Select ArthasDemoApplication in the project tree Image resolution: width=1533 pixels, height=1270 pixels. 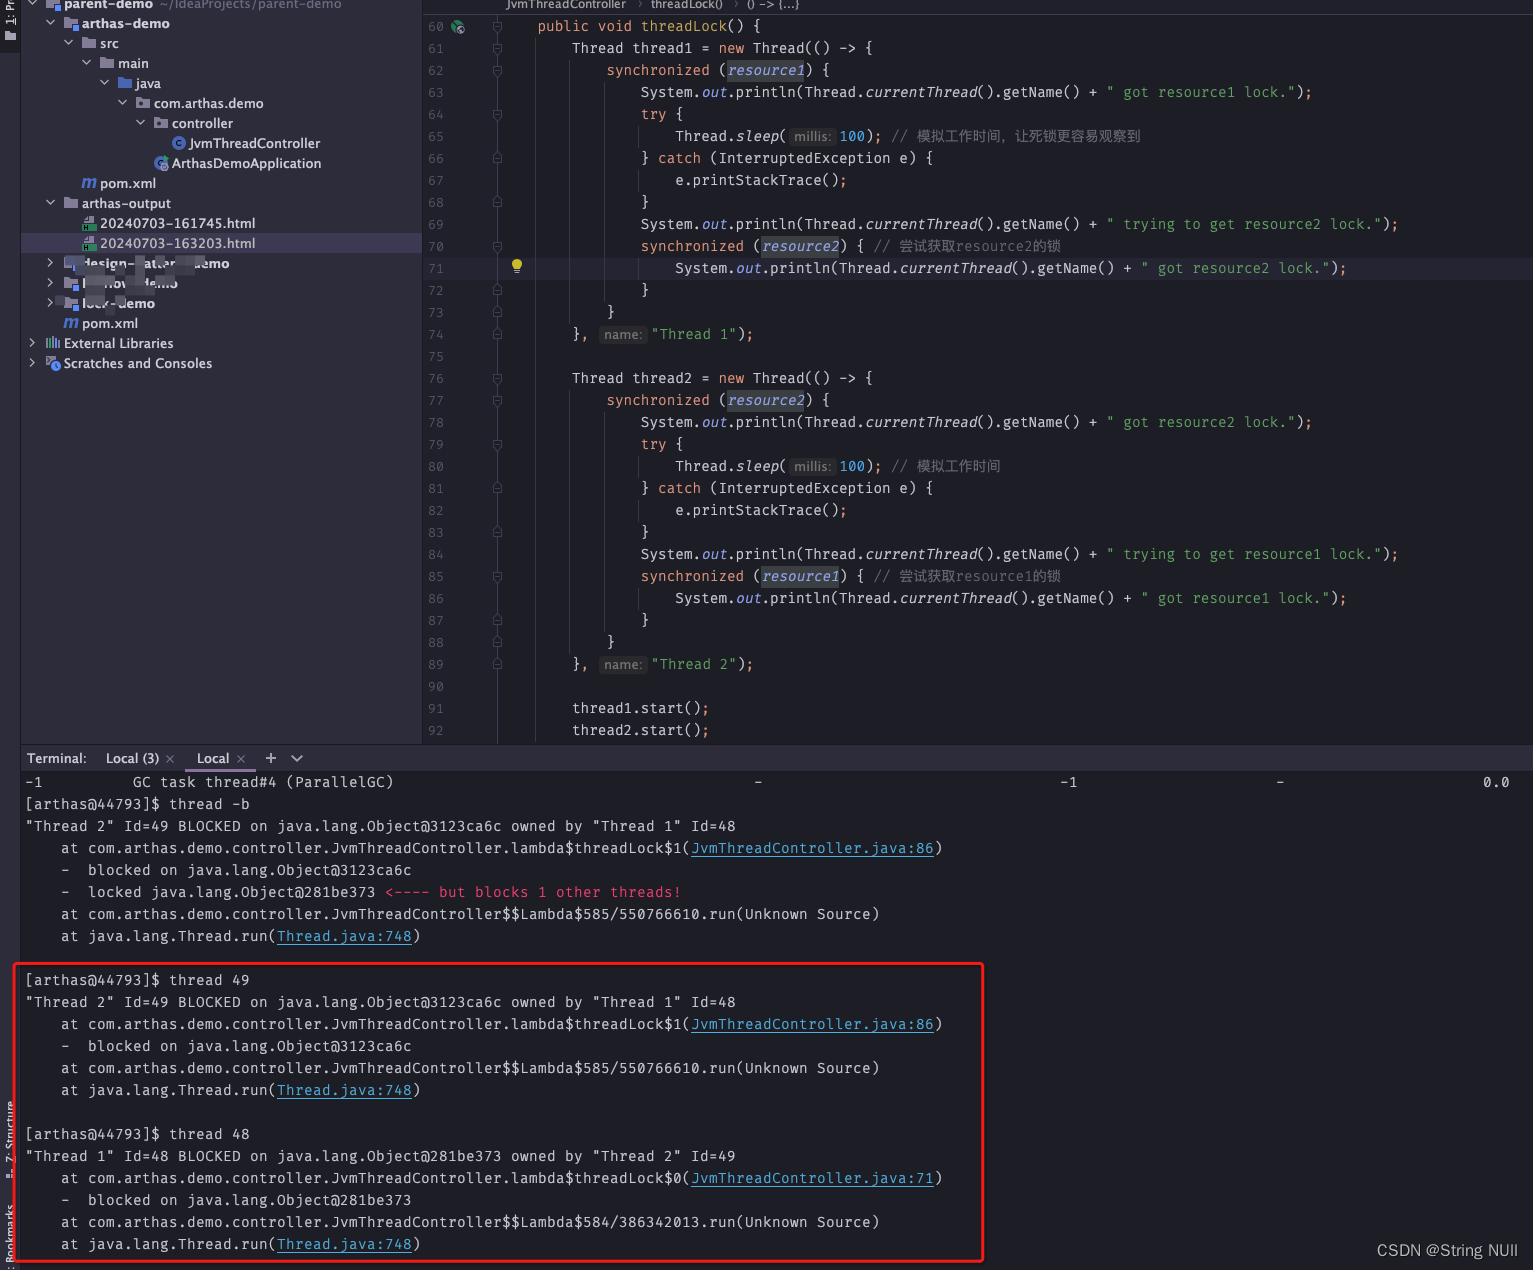[x=246, y=163]
